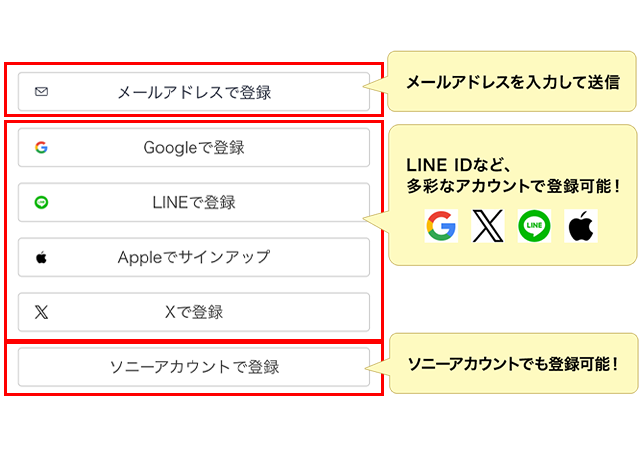Click ソニーアカウントで登録 label text

[x=194, y=367]
